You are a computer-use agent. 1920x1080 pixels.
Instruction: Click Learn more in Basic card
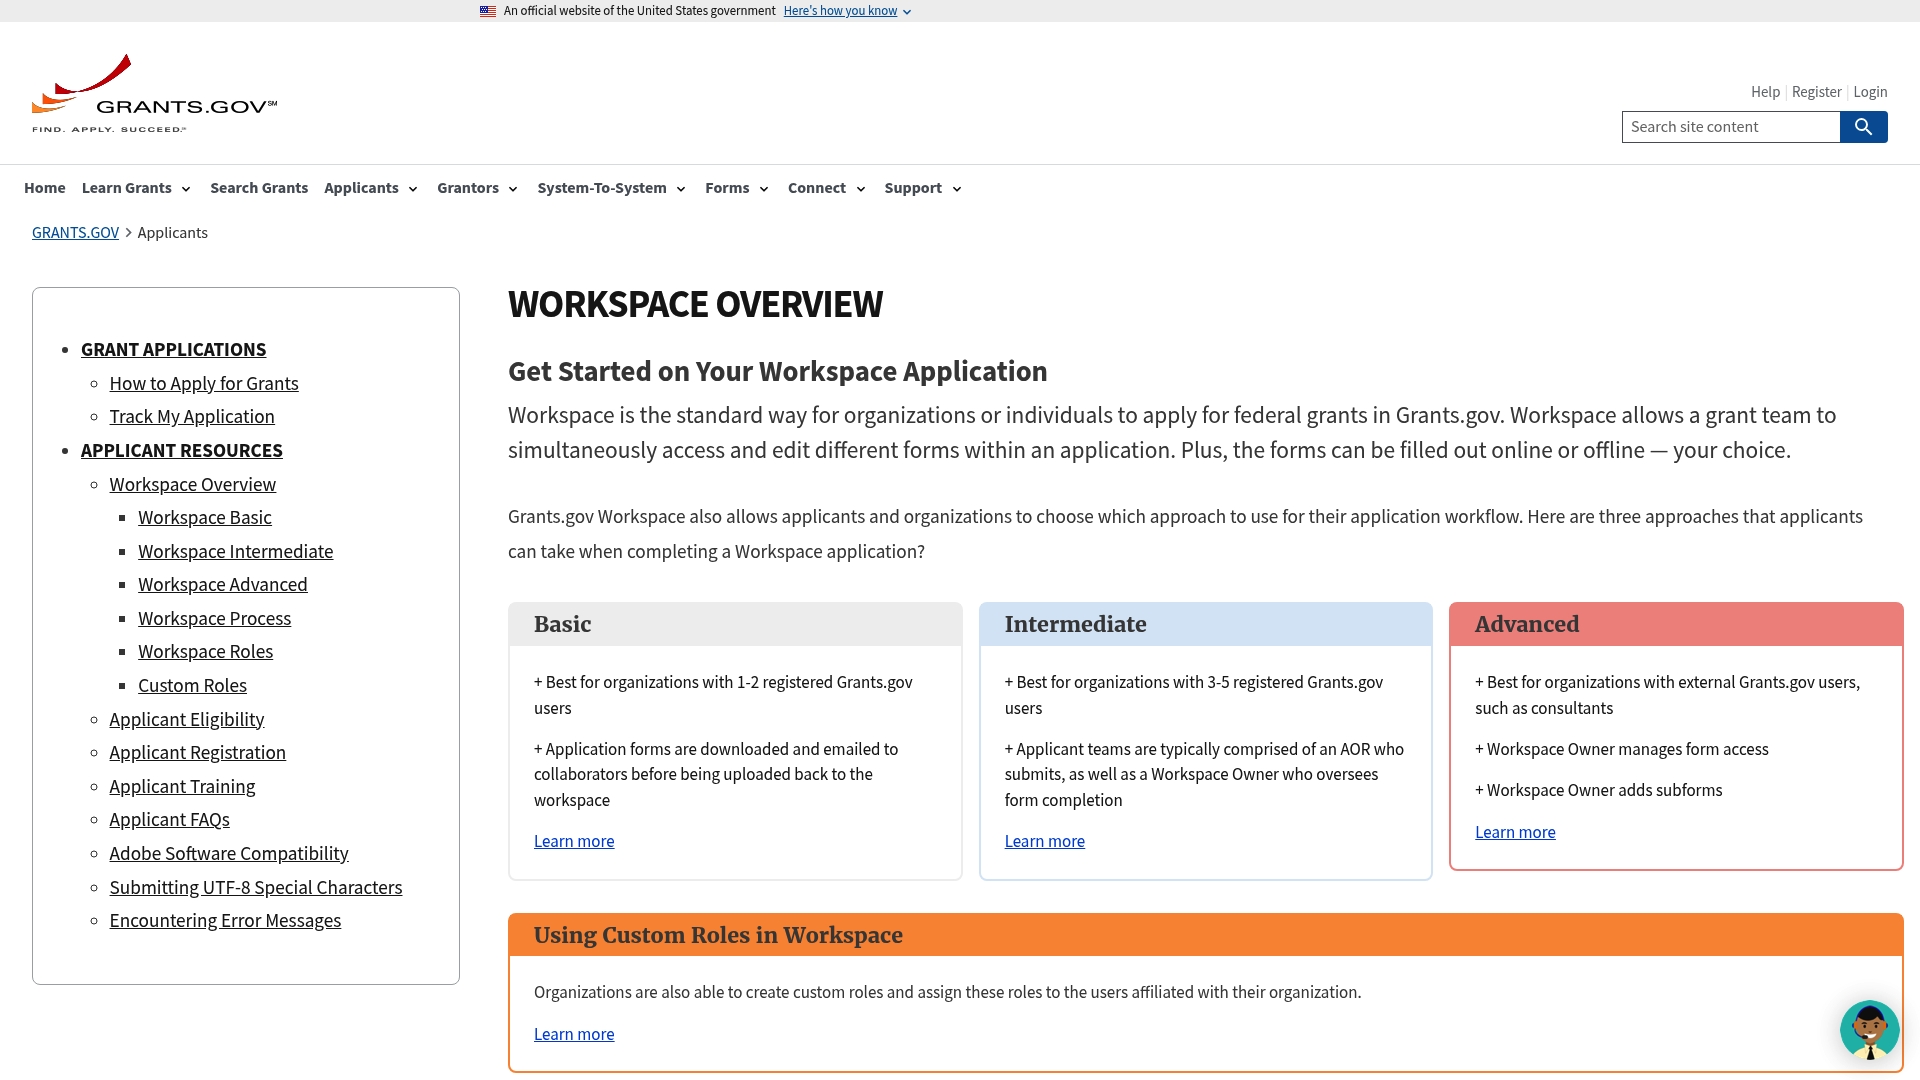(574, 842)
